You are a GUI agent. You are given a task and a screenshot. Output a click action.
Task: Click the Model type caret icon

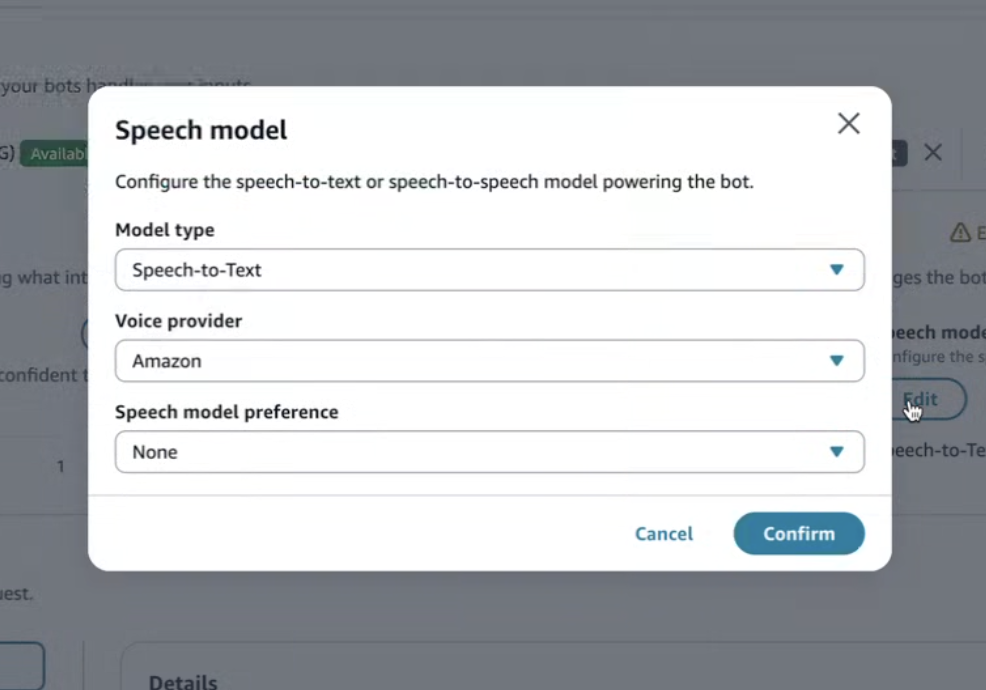pos(838,270)
